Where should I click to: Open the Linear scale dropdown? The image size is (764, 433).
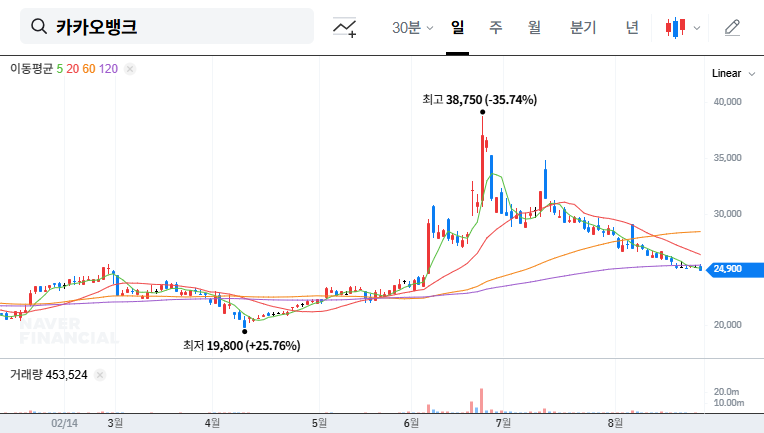coord(733,74)
